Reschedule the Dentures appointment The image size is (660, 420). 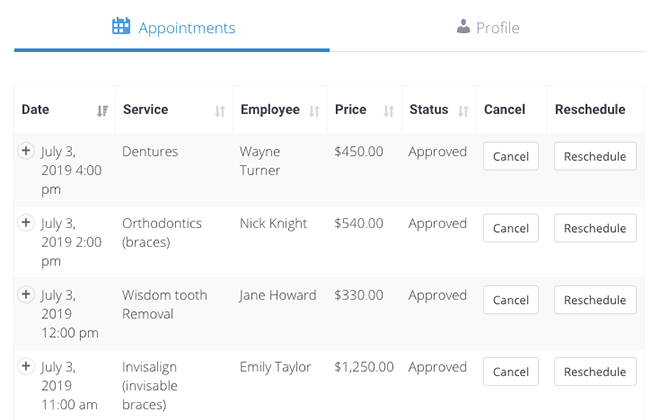[x=595, y=156]
